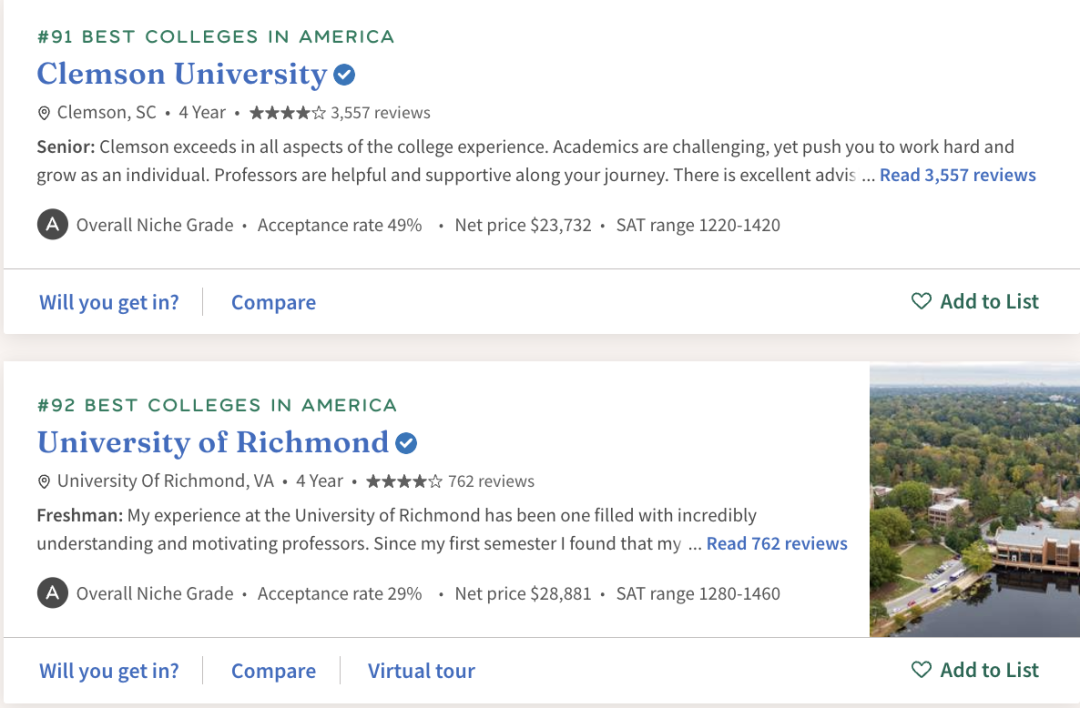Click Clemson's A Overall Niche Grade badge
The height and width of the screenshot is (708, 1080).
tap(52, 225)
